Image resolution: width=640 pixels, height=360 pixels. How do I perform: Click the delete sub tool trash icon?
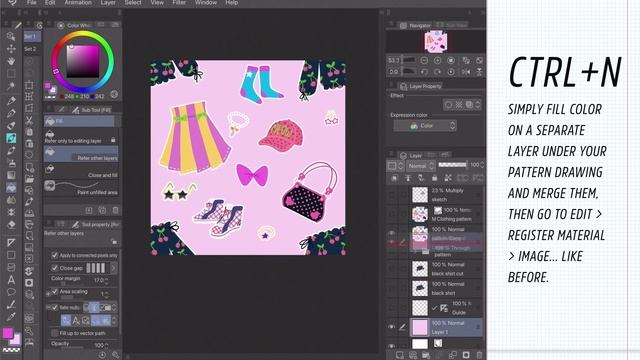(116, 210)
